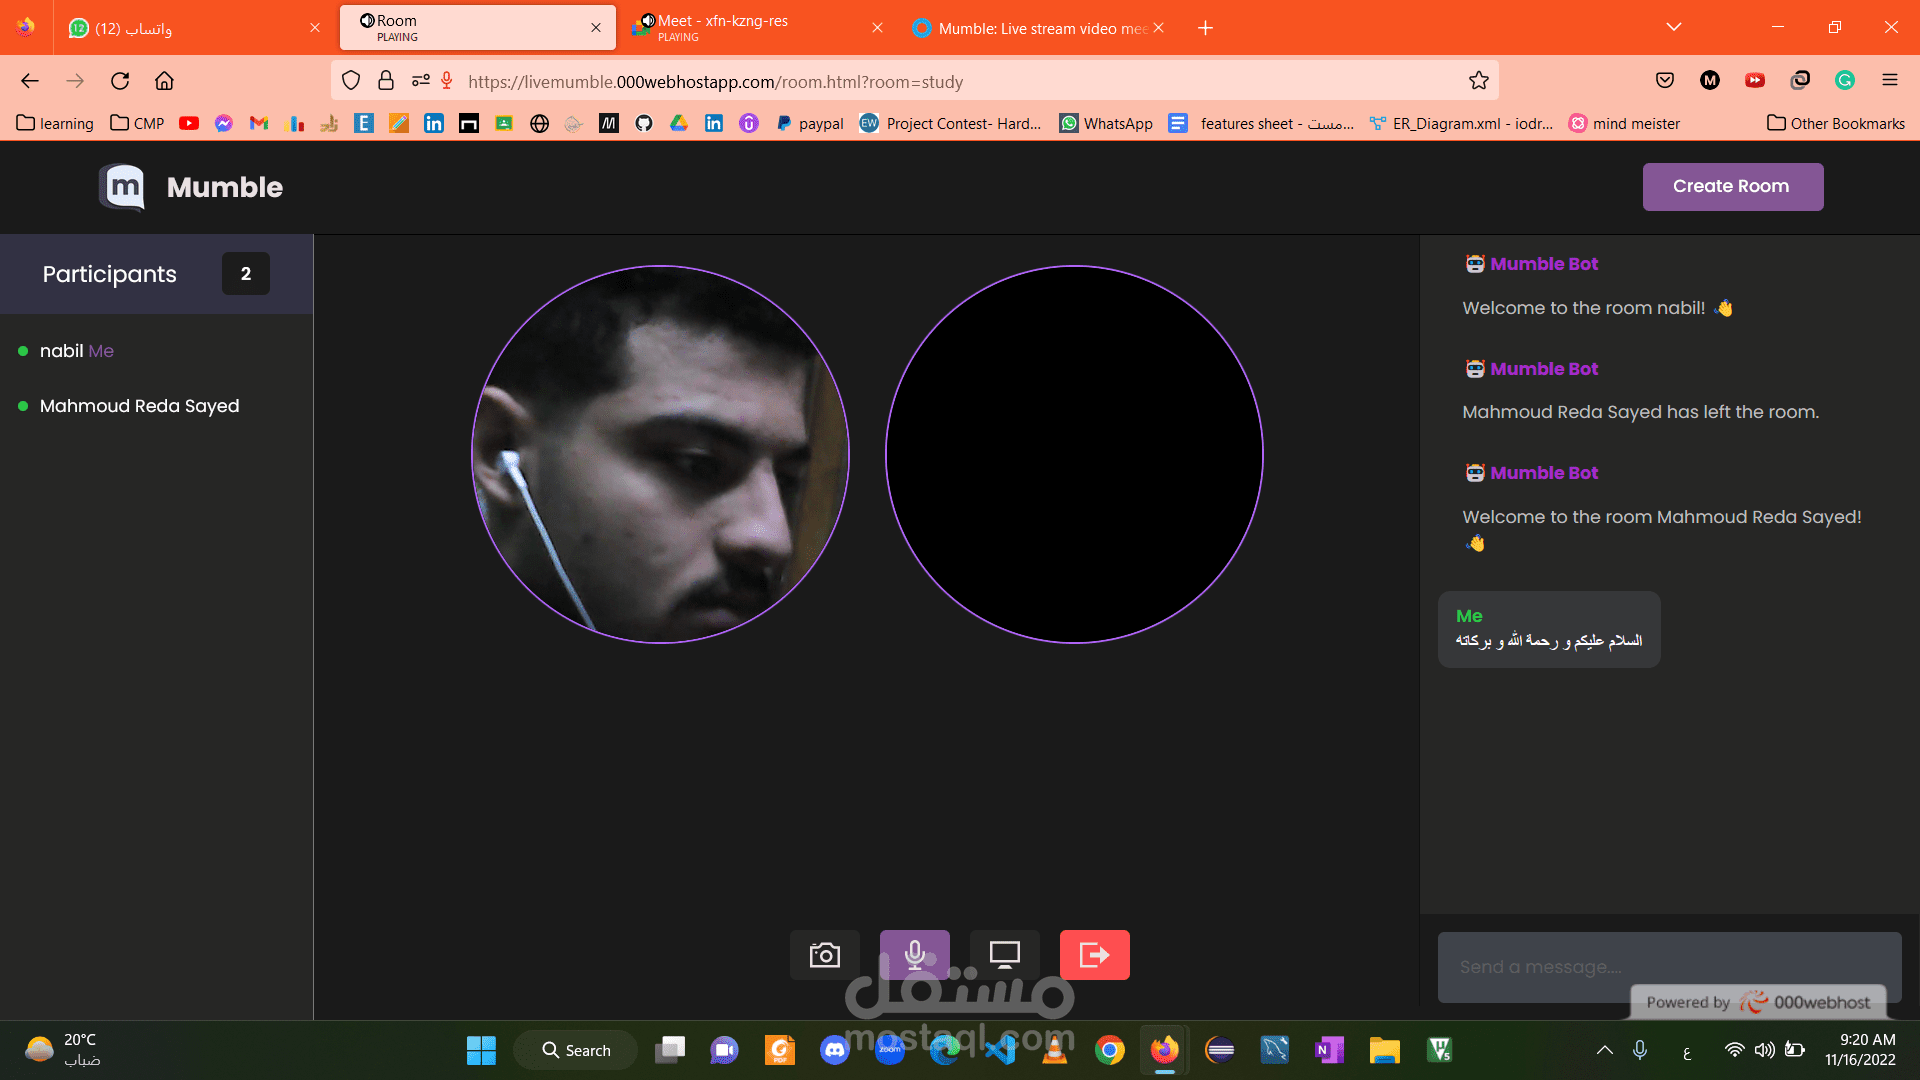
Task: Click nabil's circular video thumbnail
Action: (x=660, y=454)
